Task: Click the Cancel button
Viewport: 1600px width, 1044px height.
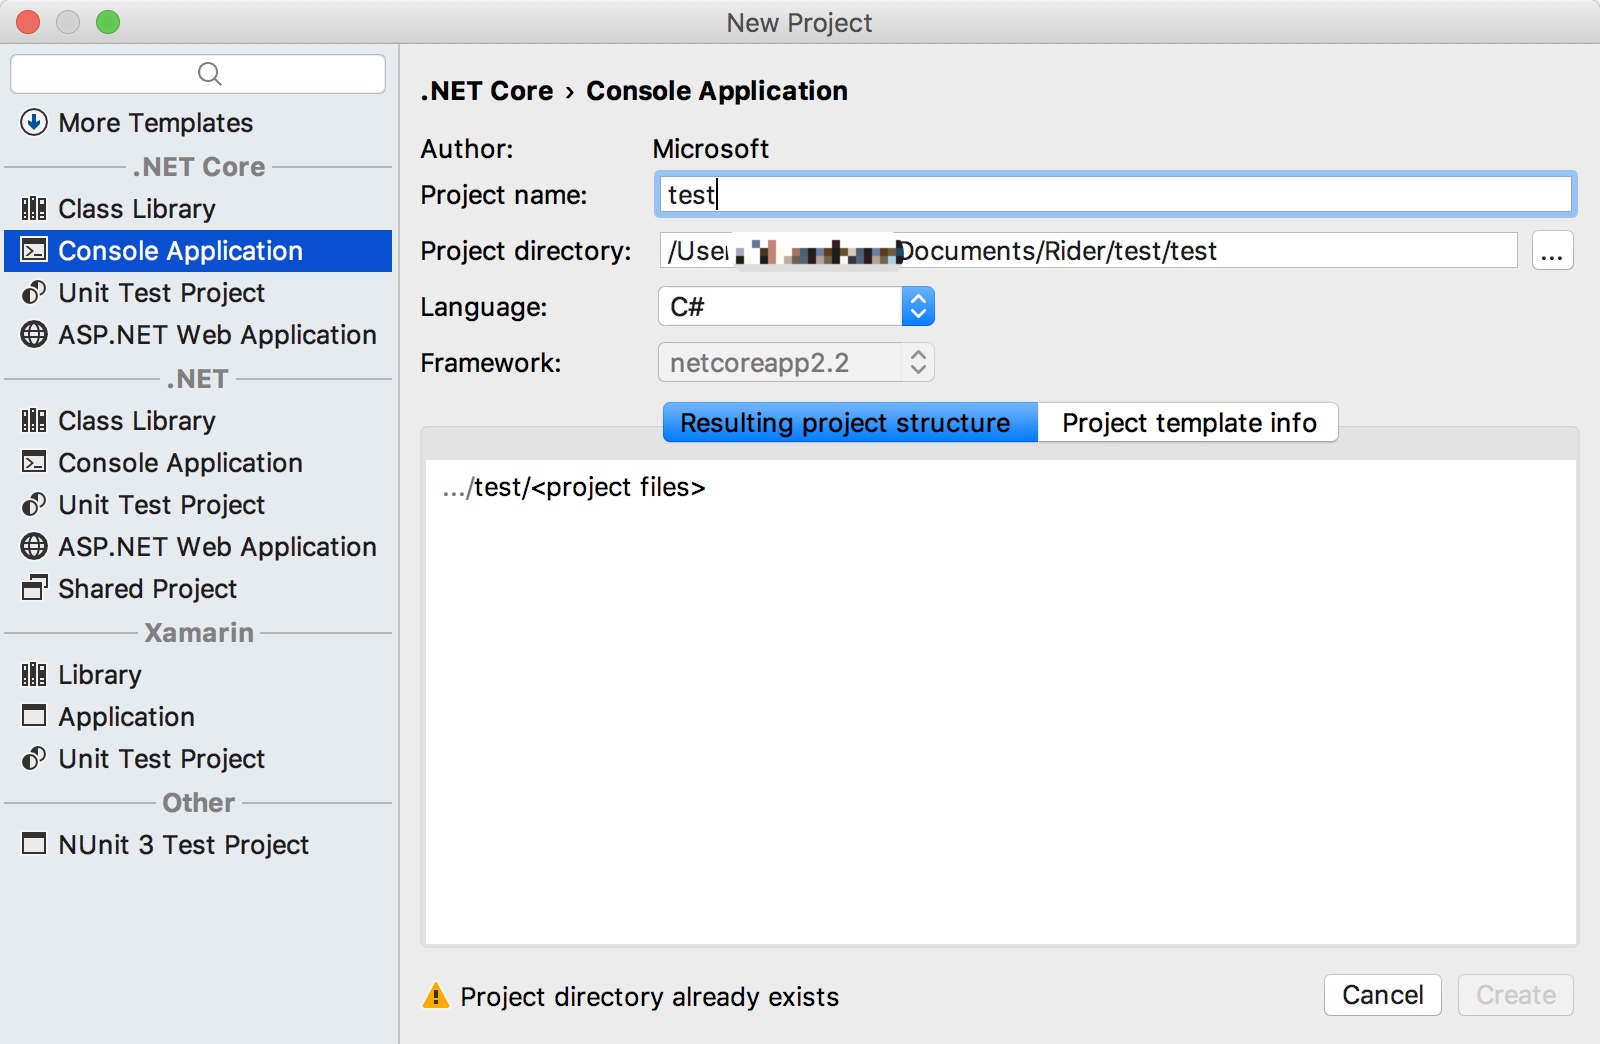Action: tap(1382, 995)
